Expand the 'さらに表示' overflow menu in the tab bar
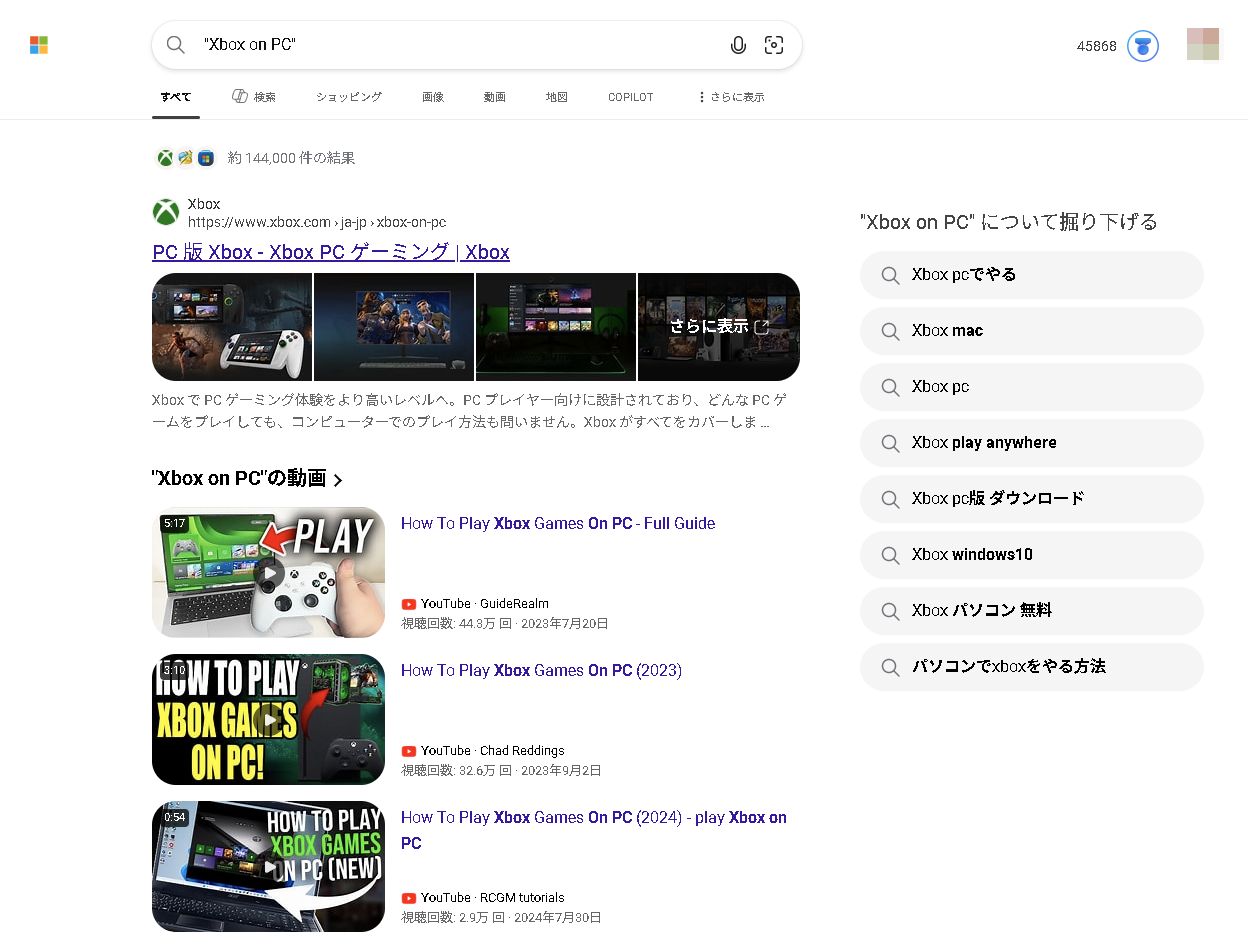Screen dimensions: 1248x946 pos(729,96)
